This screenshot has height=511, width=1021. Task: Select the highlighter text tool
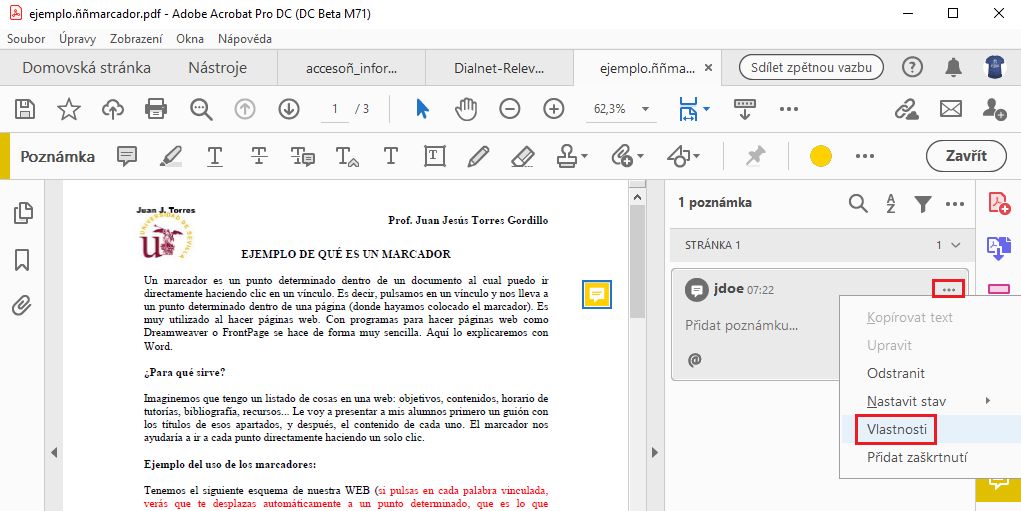170,156
